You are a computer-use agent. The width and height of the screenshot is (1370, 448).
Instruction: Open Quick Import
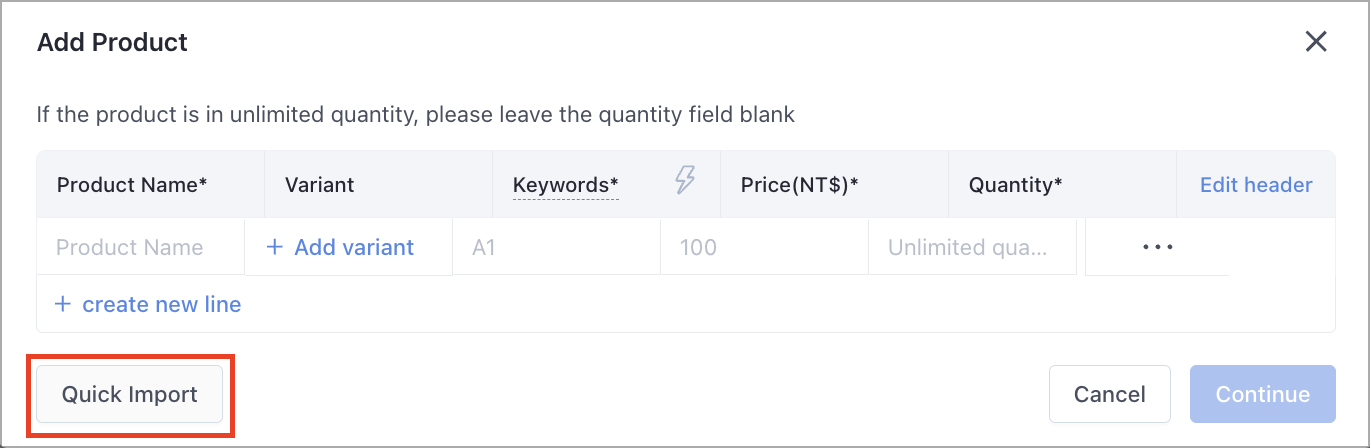pos(130,394)
